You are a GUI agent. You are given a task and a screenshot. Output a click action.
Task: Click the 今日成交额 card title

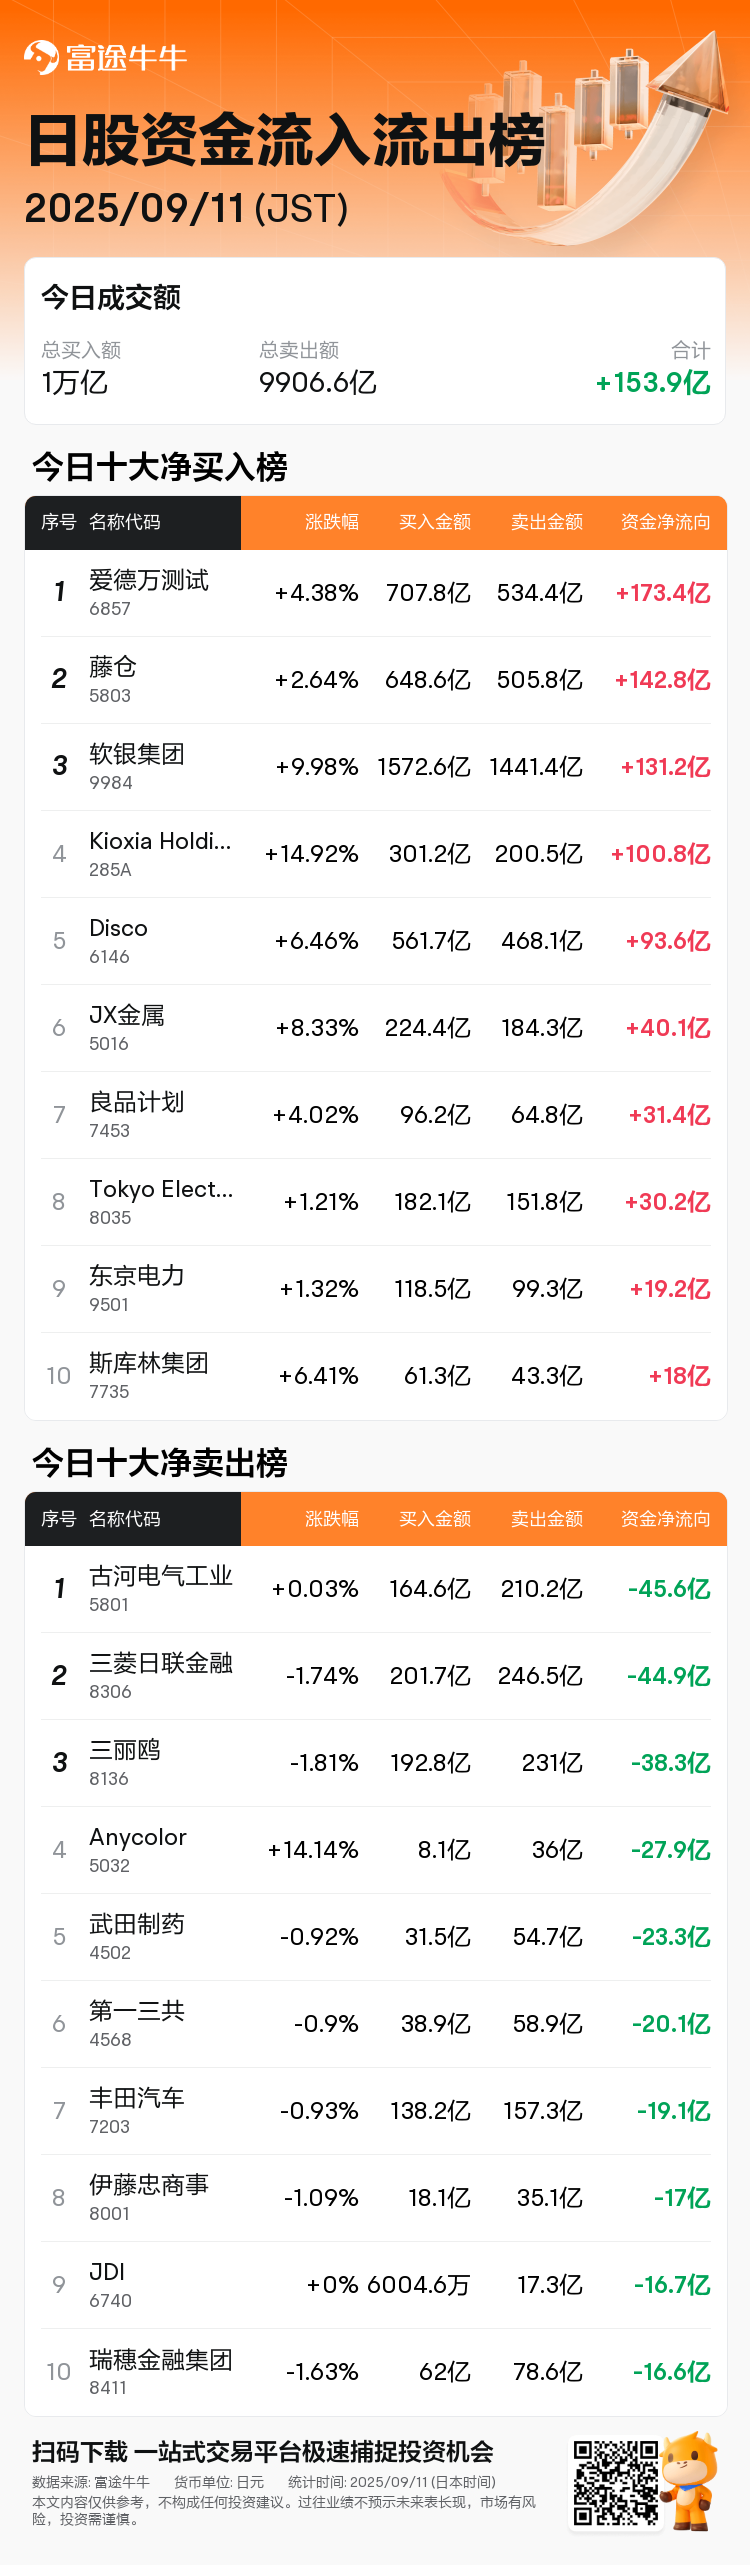pyautogui.click(x=111, y=297)
